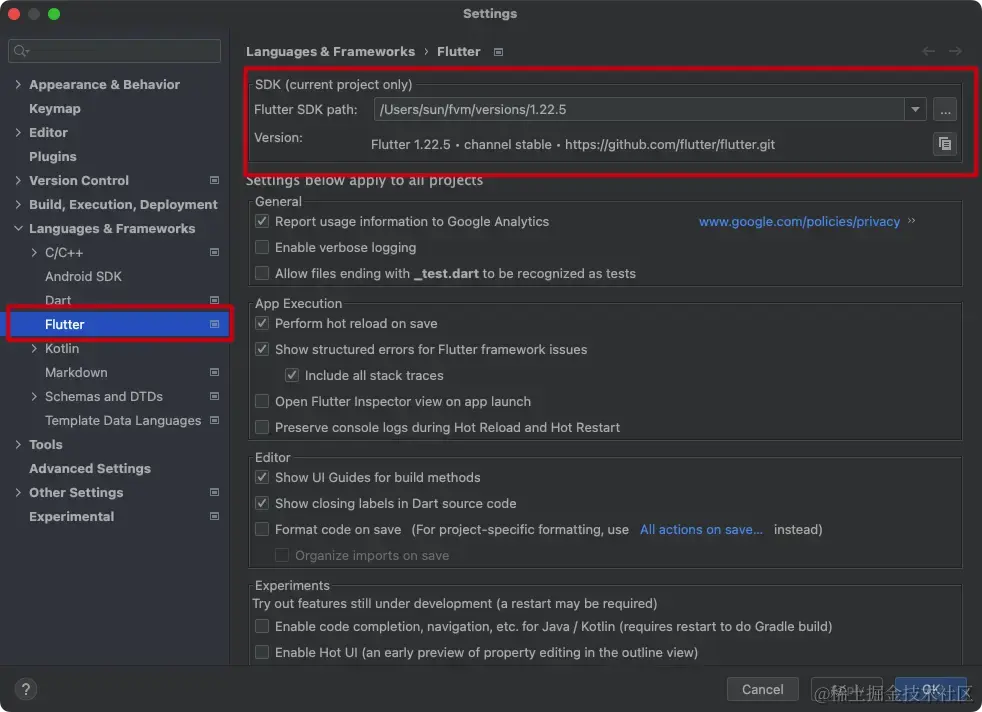Screen dimensions: 982x712
Task: Open the All actions on save link
Action: pos(701,529)
